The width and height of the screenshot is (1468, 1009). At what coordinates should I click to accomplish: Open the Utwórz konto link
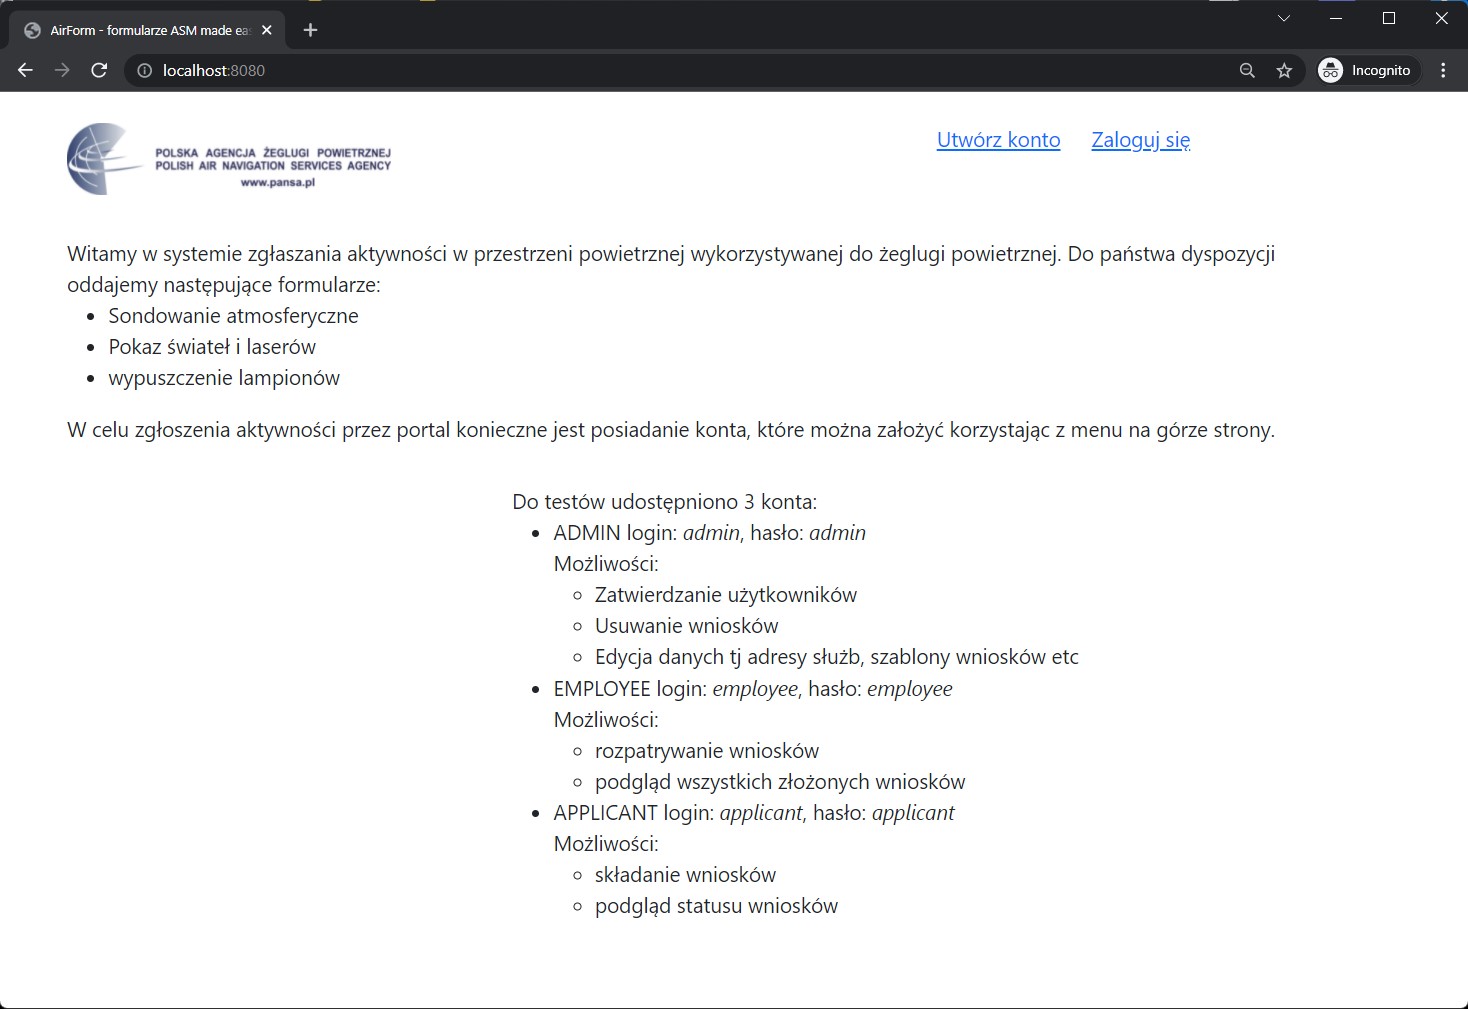(x=998, y=140)
